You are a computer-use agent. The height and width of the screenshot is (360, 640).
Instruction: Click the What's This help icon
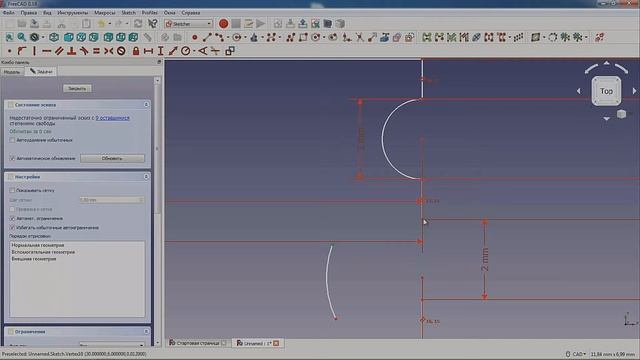pyautogui.click(x=153, y=24)
